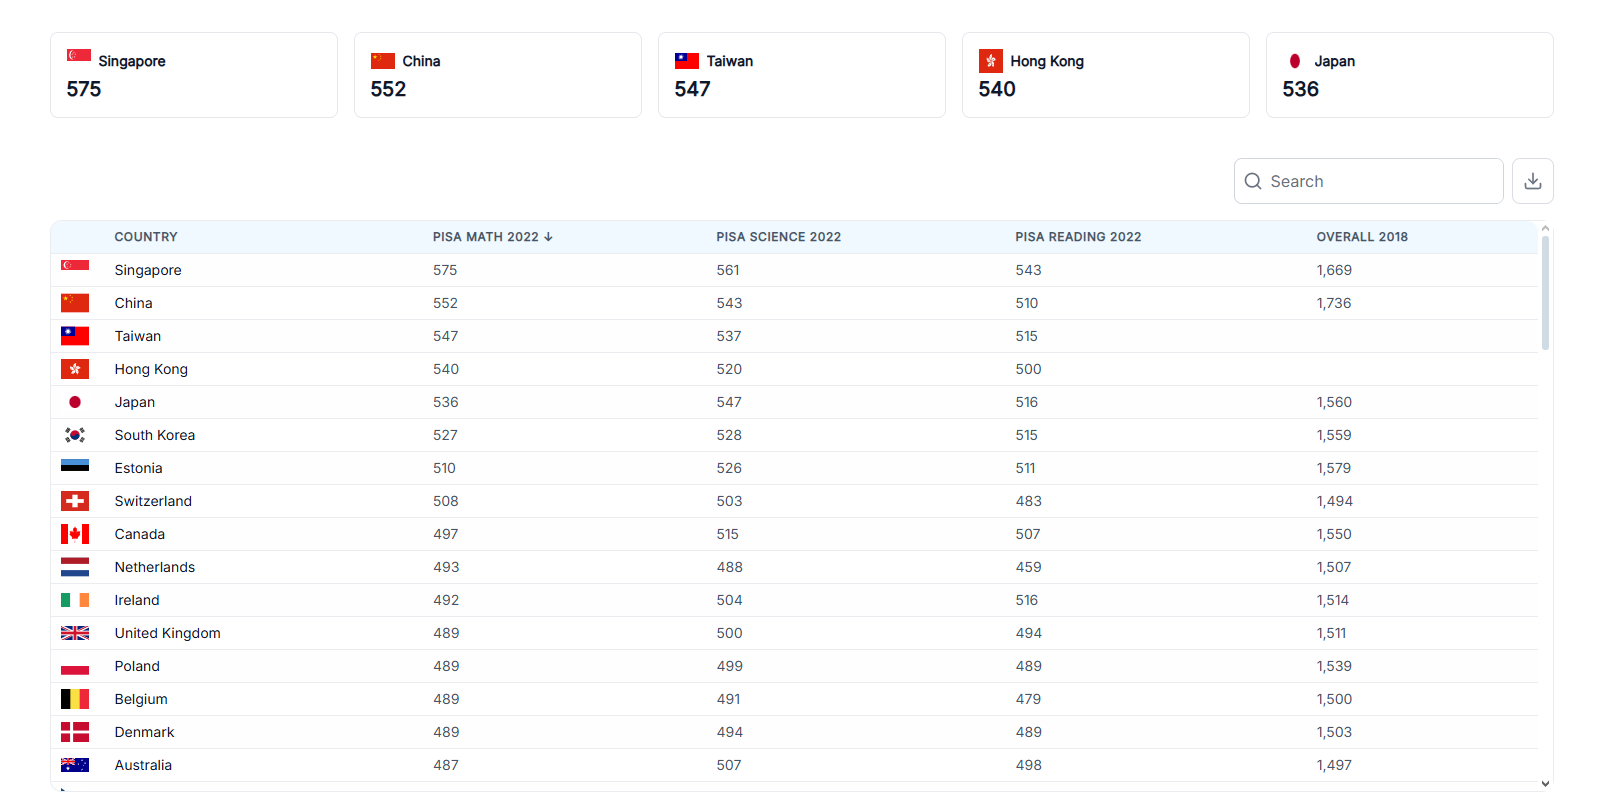Select Switzerland country name
This screenshot has width=1604, height=796.
153,501
